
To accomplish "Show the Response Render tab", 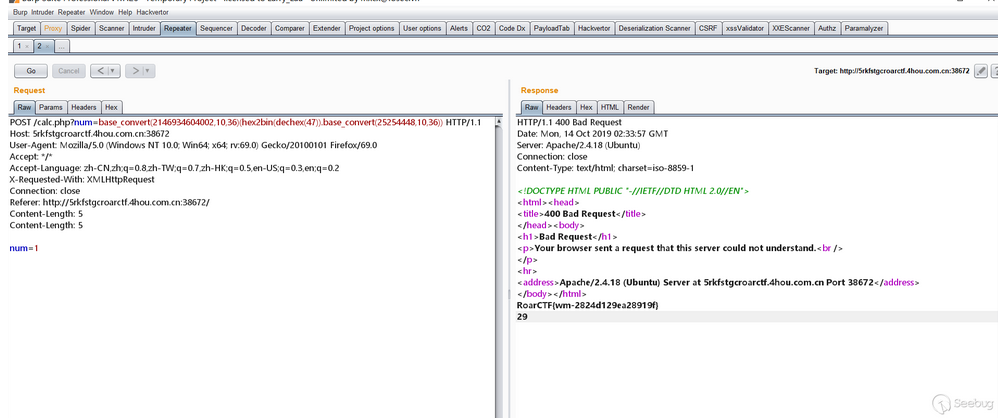I will point(638,108).
